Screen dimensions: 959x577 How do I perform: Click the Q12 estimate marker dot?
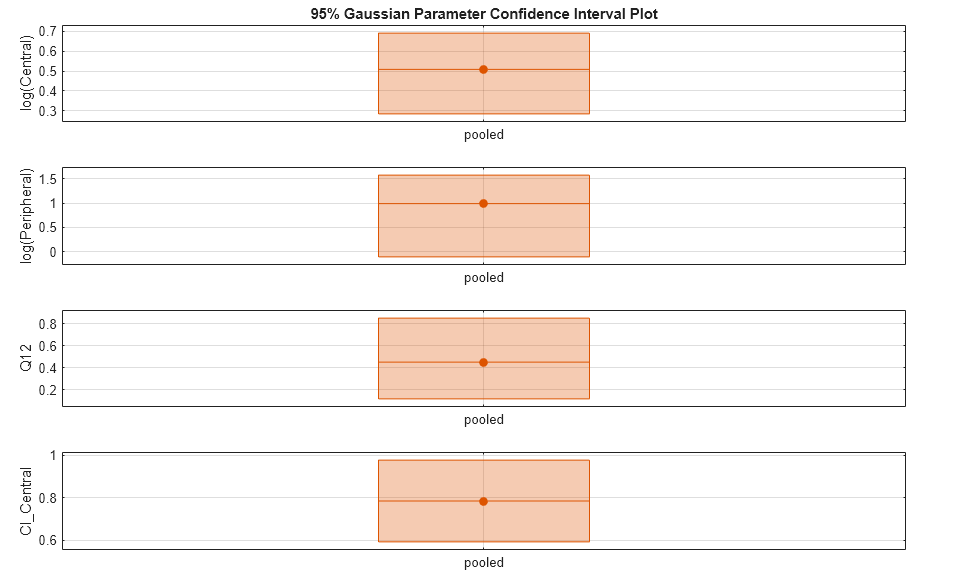pyautogui.click(x=483, y=362)
